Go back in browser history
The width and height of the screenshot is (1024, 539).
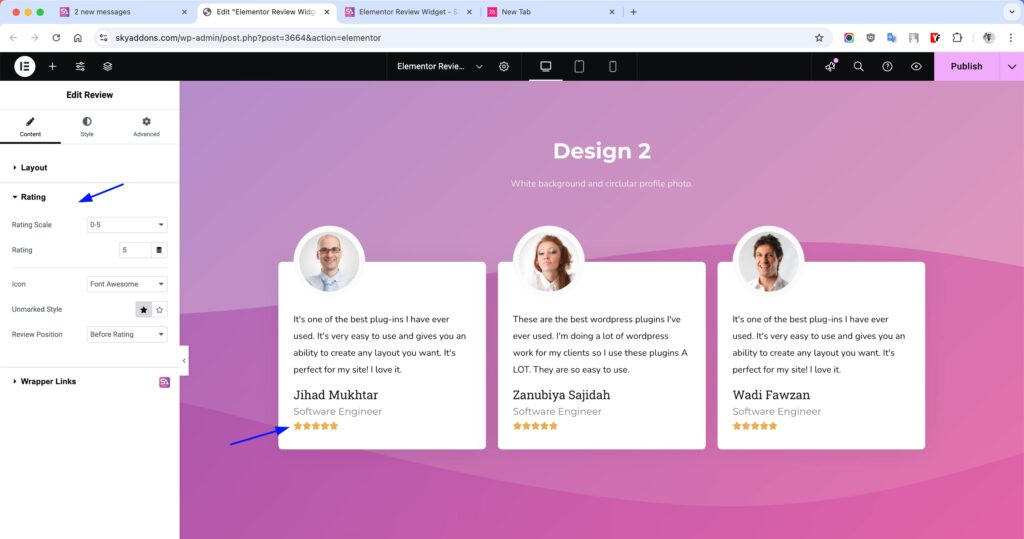13,38
